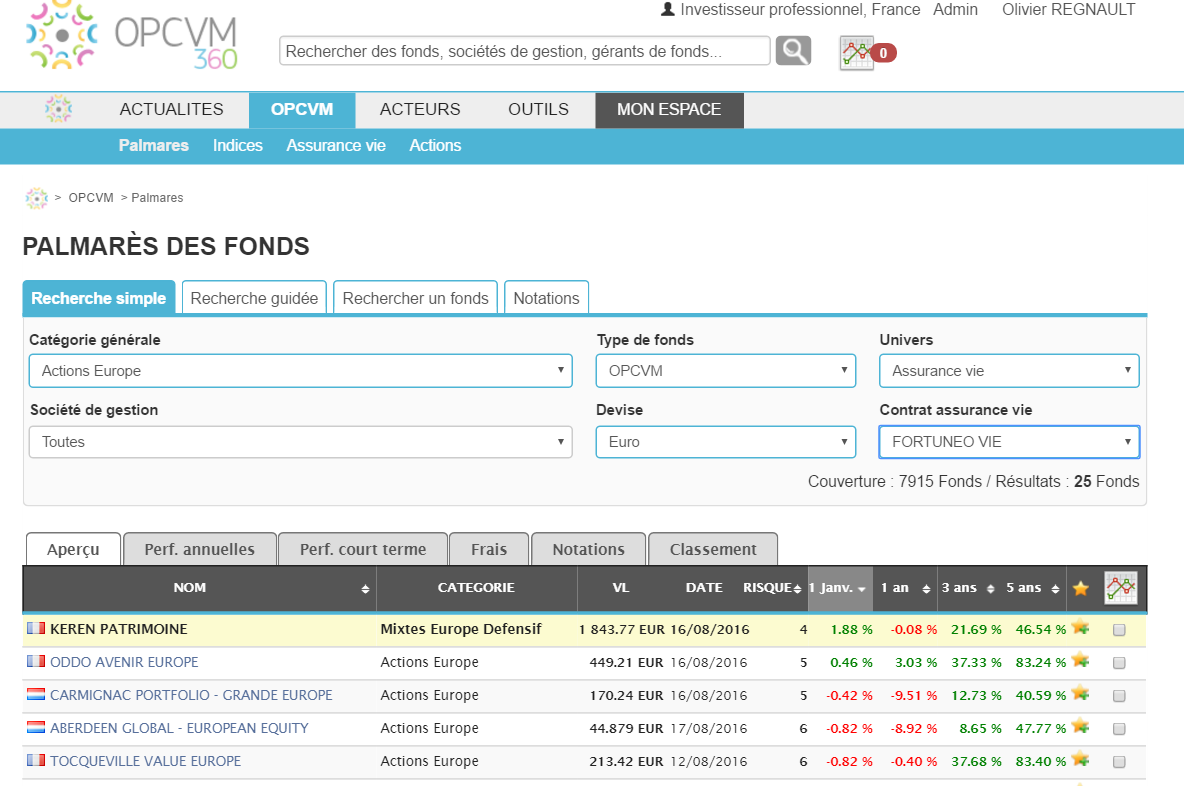The image size is (1184, 786).
Task: Click the OPCVM 360 logo
Action: [x=132, y=36]
